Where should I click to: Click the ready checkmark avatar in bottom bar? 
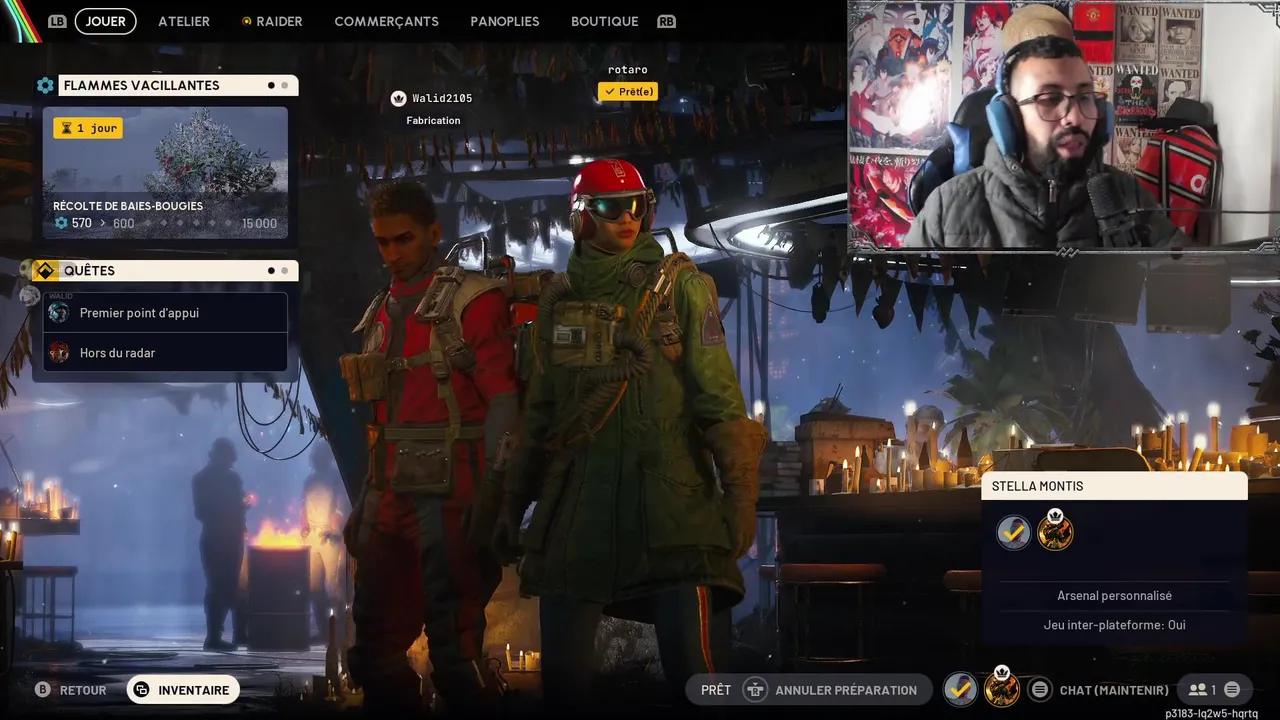click(961, 689)
